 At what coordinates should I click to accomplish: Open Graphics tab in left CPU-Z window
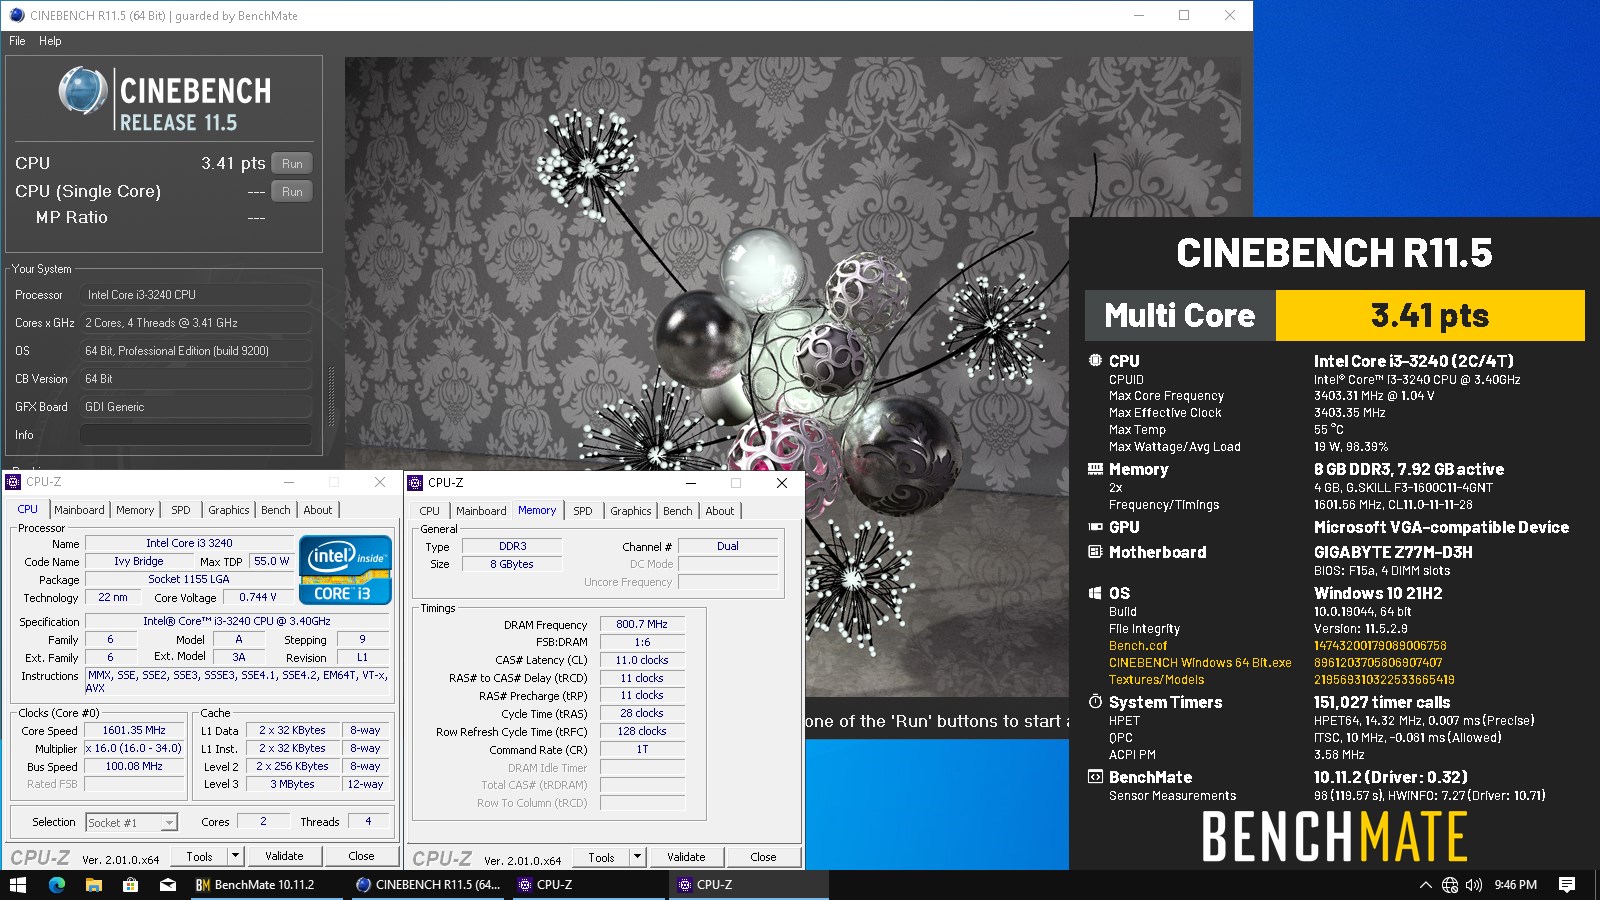coord(229,510)
